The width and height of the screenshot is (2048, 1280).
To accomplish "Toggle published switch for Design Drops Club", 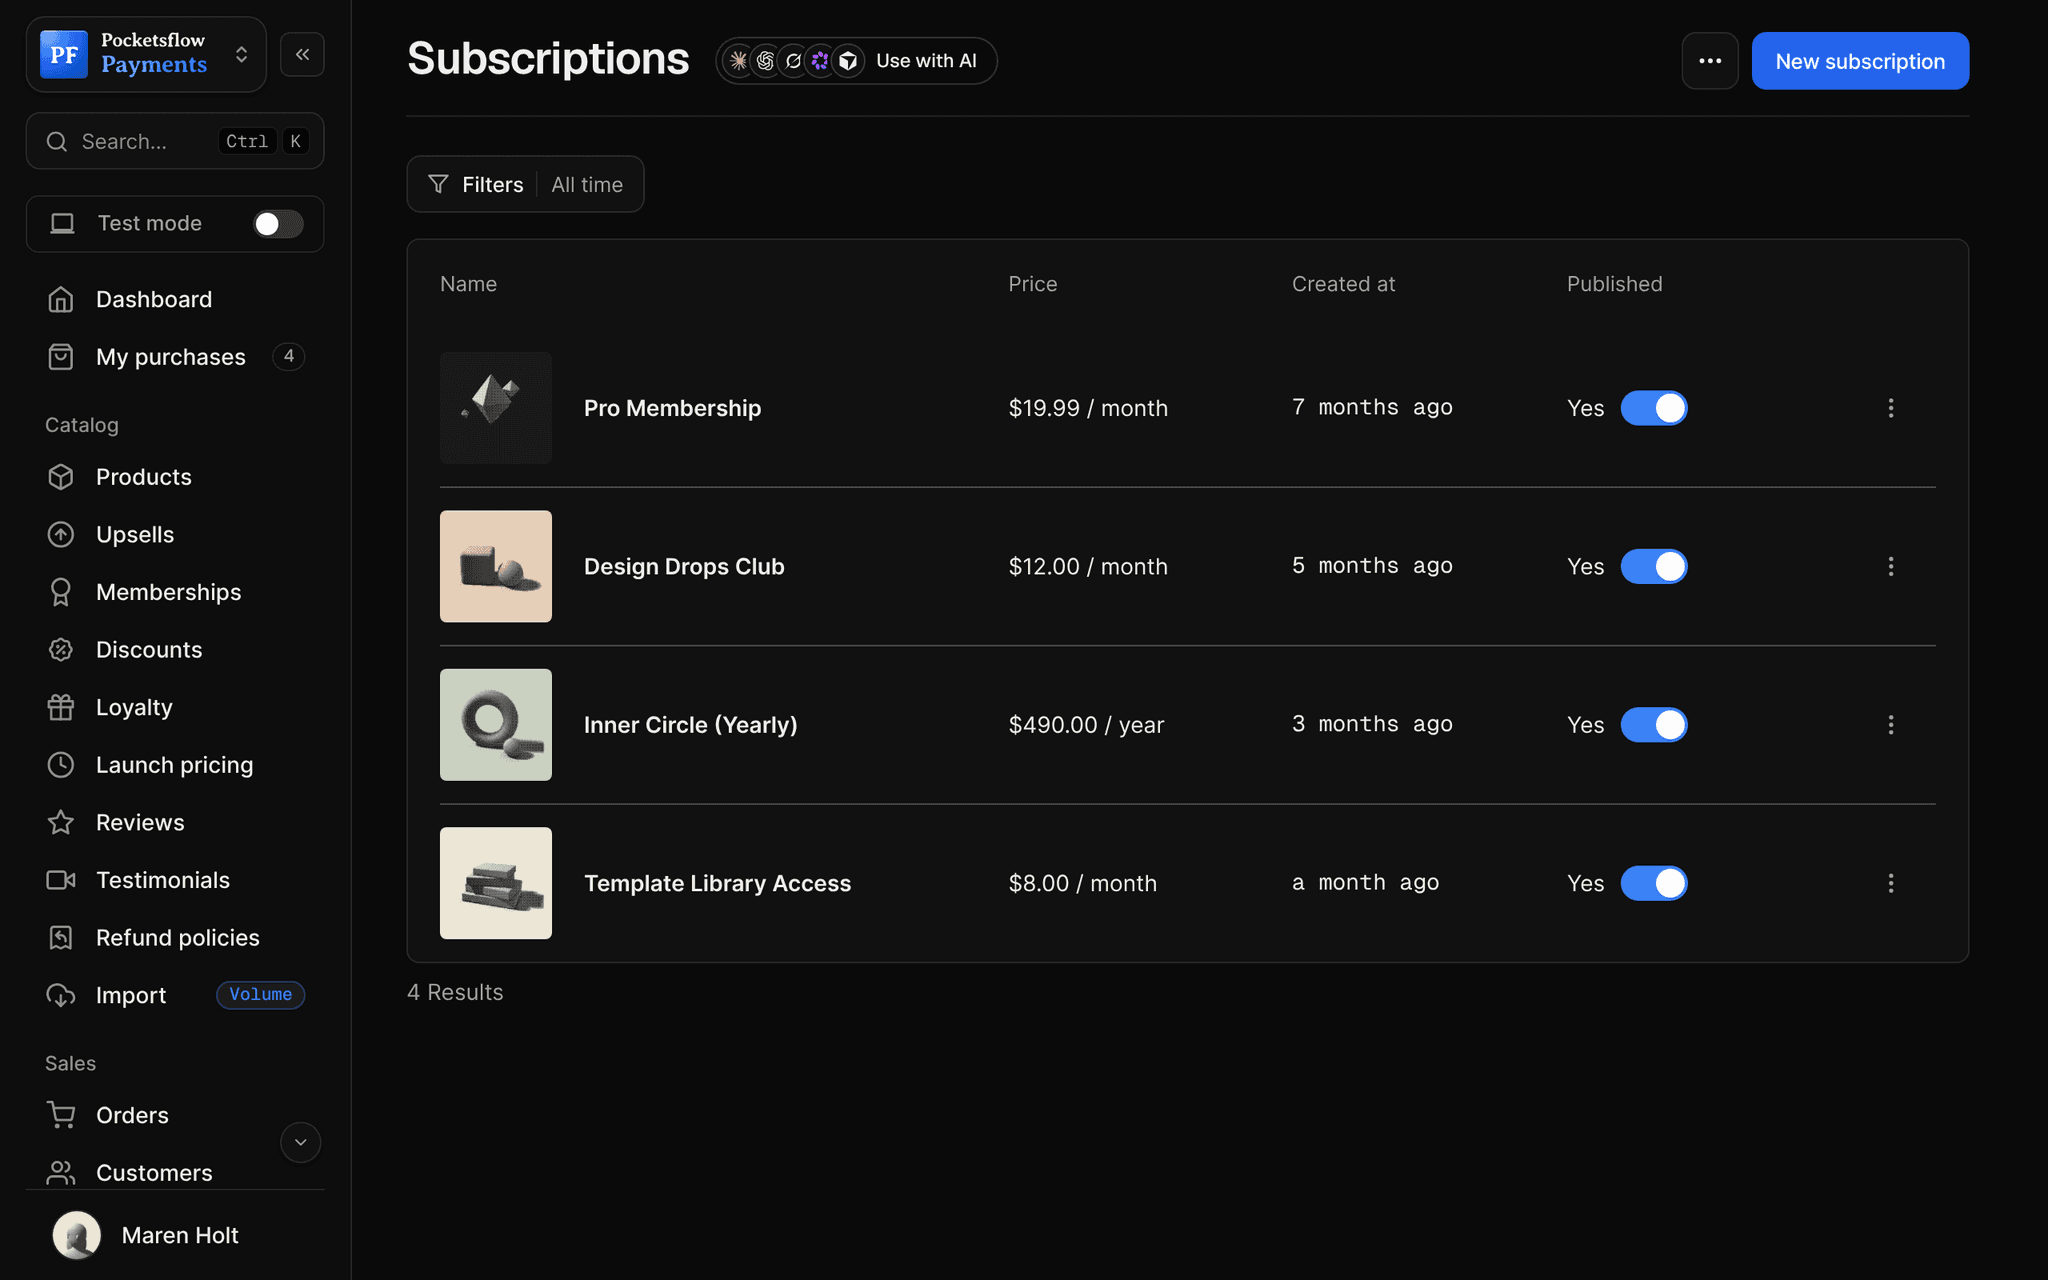I will pos(1654,566).
